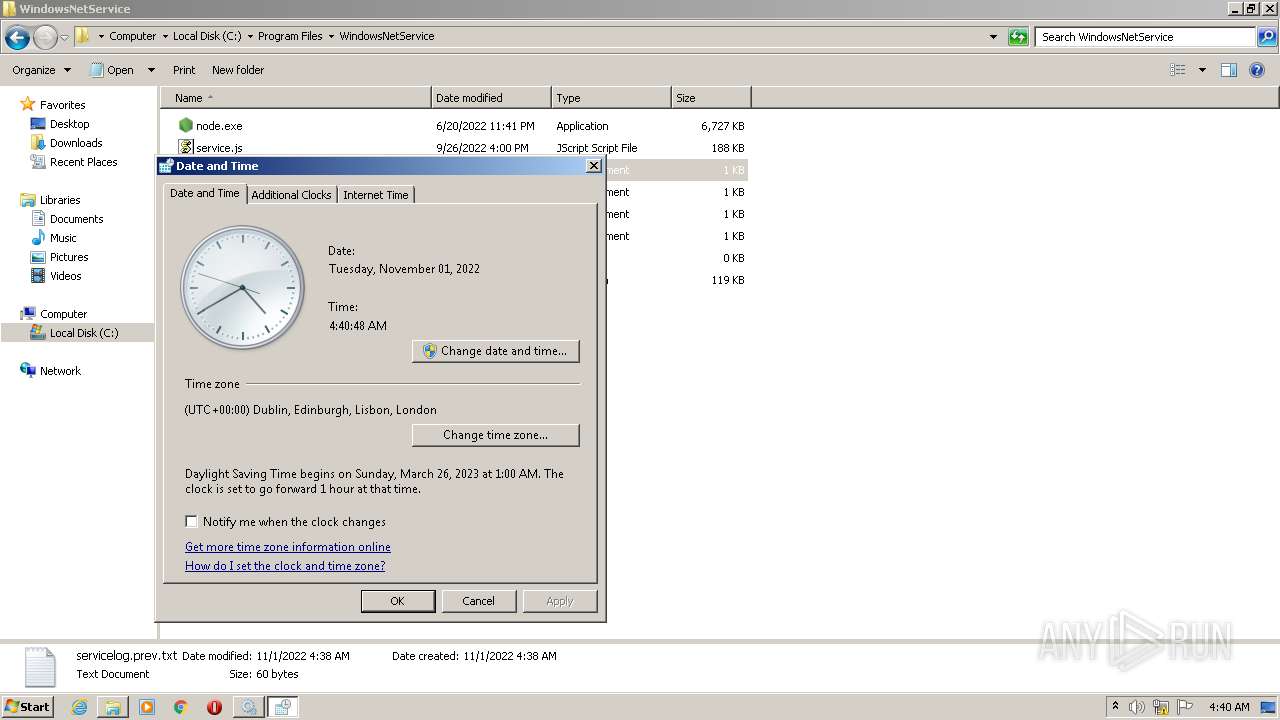Open the Pictures library
The height and width of the screenshot is (720, 1280).
[x=69, y=257]
